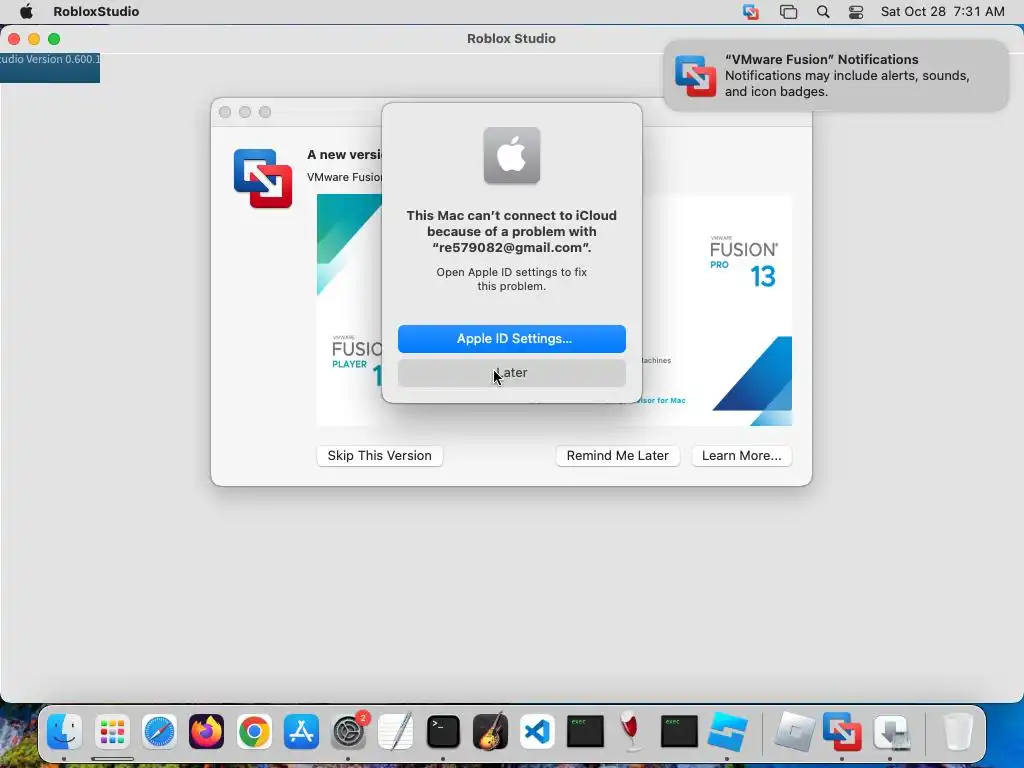Open App Store from the Dock
The height and width of the screenshot is (768, 1024).
tap(301, 731)
